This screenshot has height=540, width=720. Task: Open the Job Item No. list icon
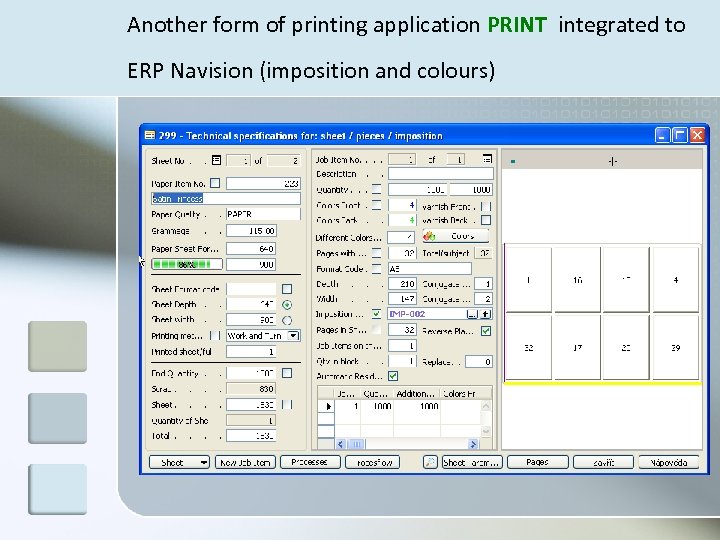tap(487, 159)
